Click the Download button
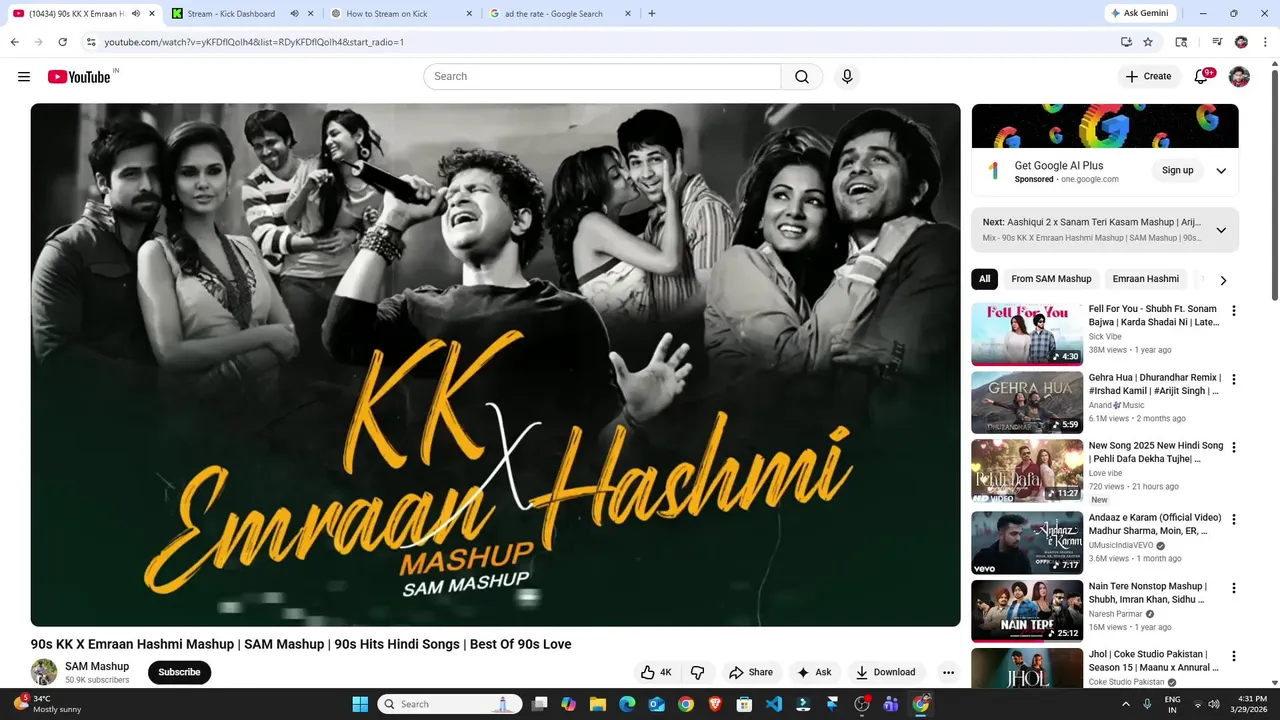Image resolution: width=1280 pixels, height=720 pixels. [886, 672]
